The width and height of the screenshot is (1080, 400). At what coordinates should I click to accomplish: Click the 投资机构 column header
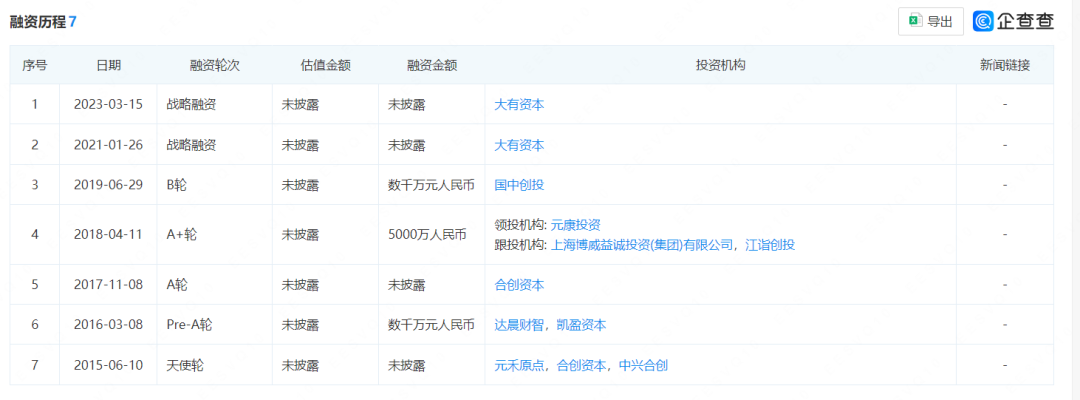(720, 65)
